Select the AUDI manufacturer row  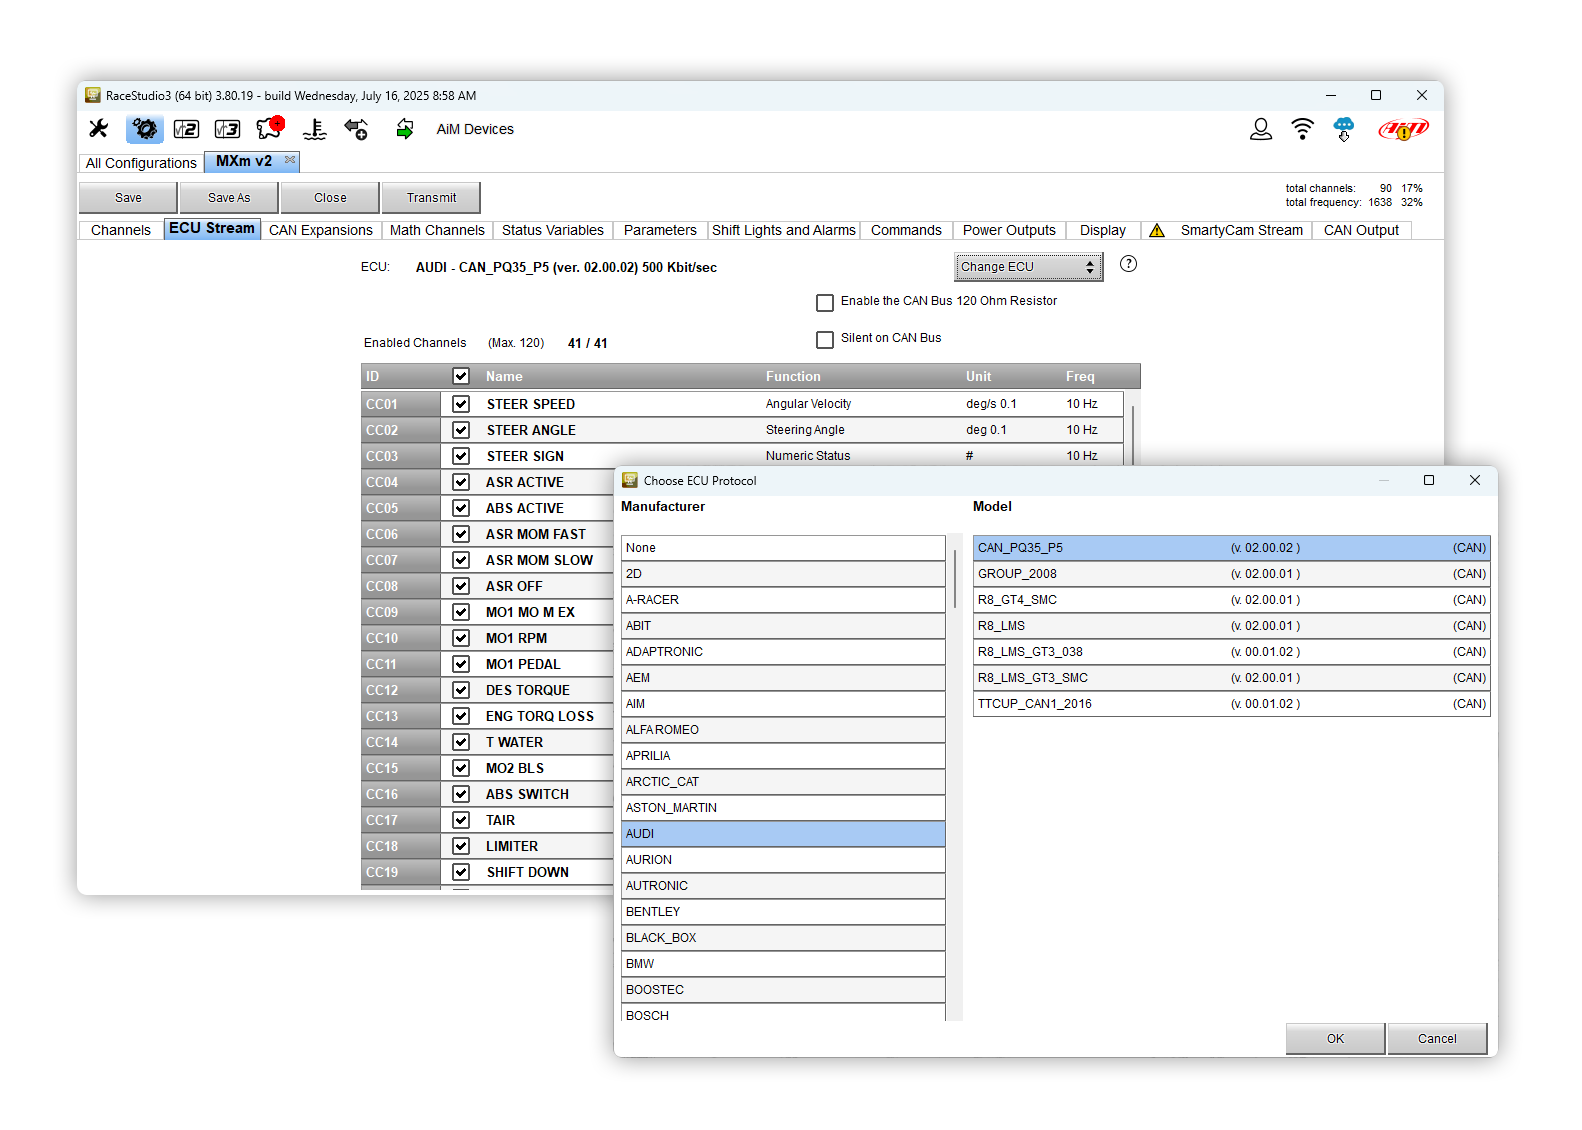783,834
